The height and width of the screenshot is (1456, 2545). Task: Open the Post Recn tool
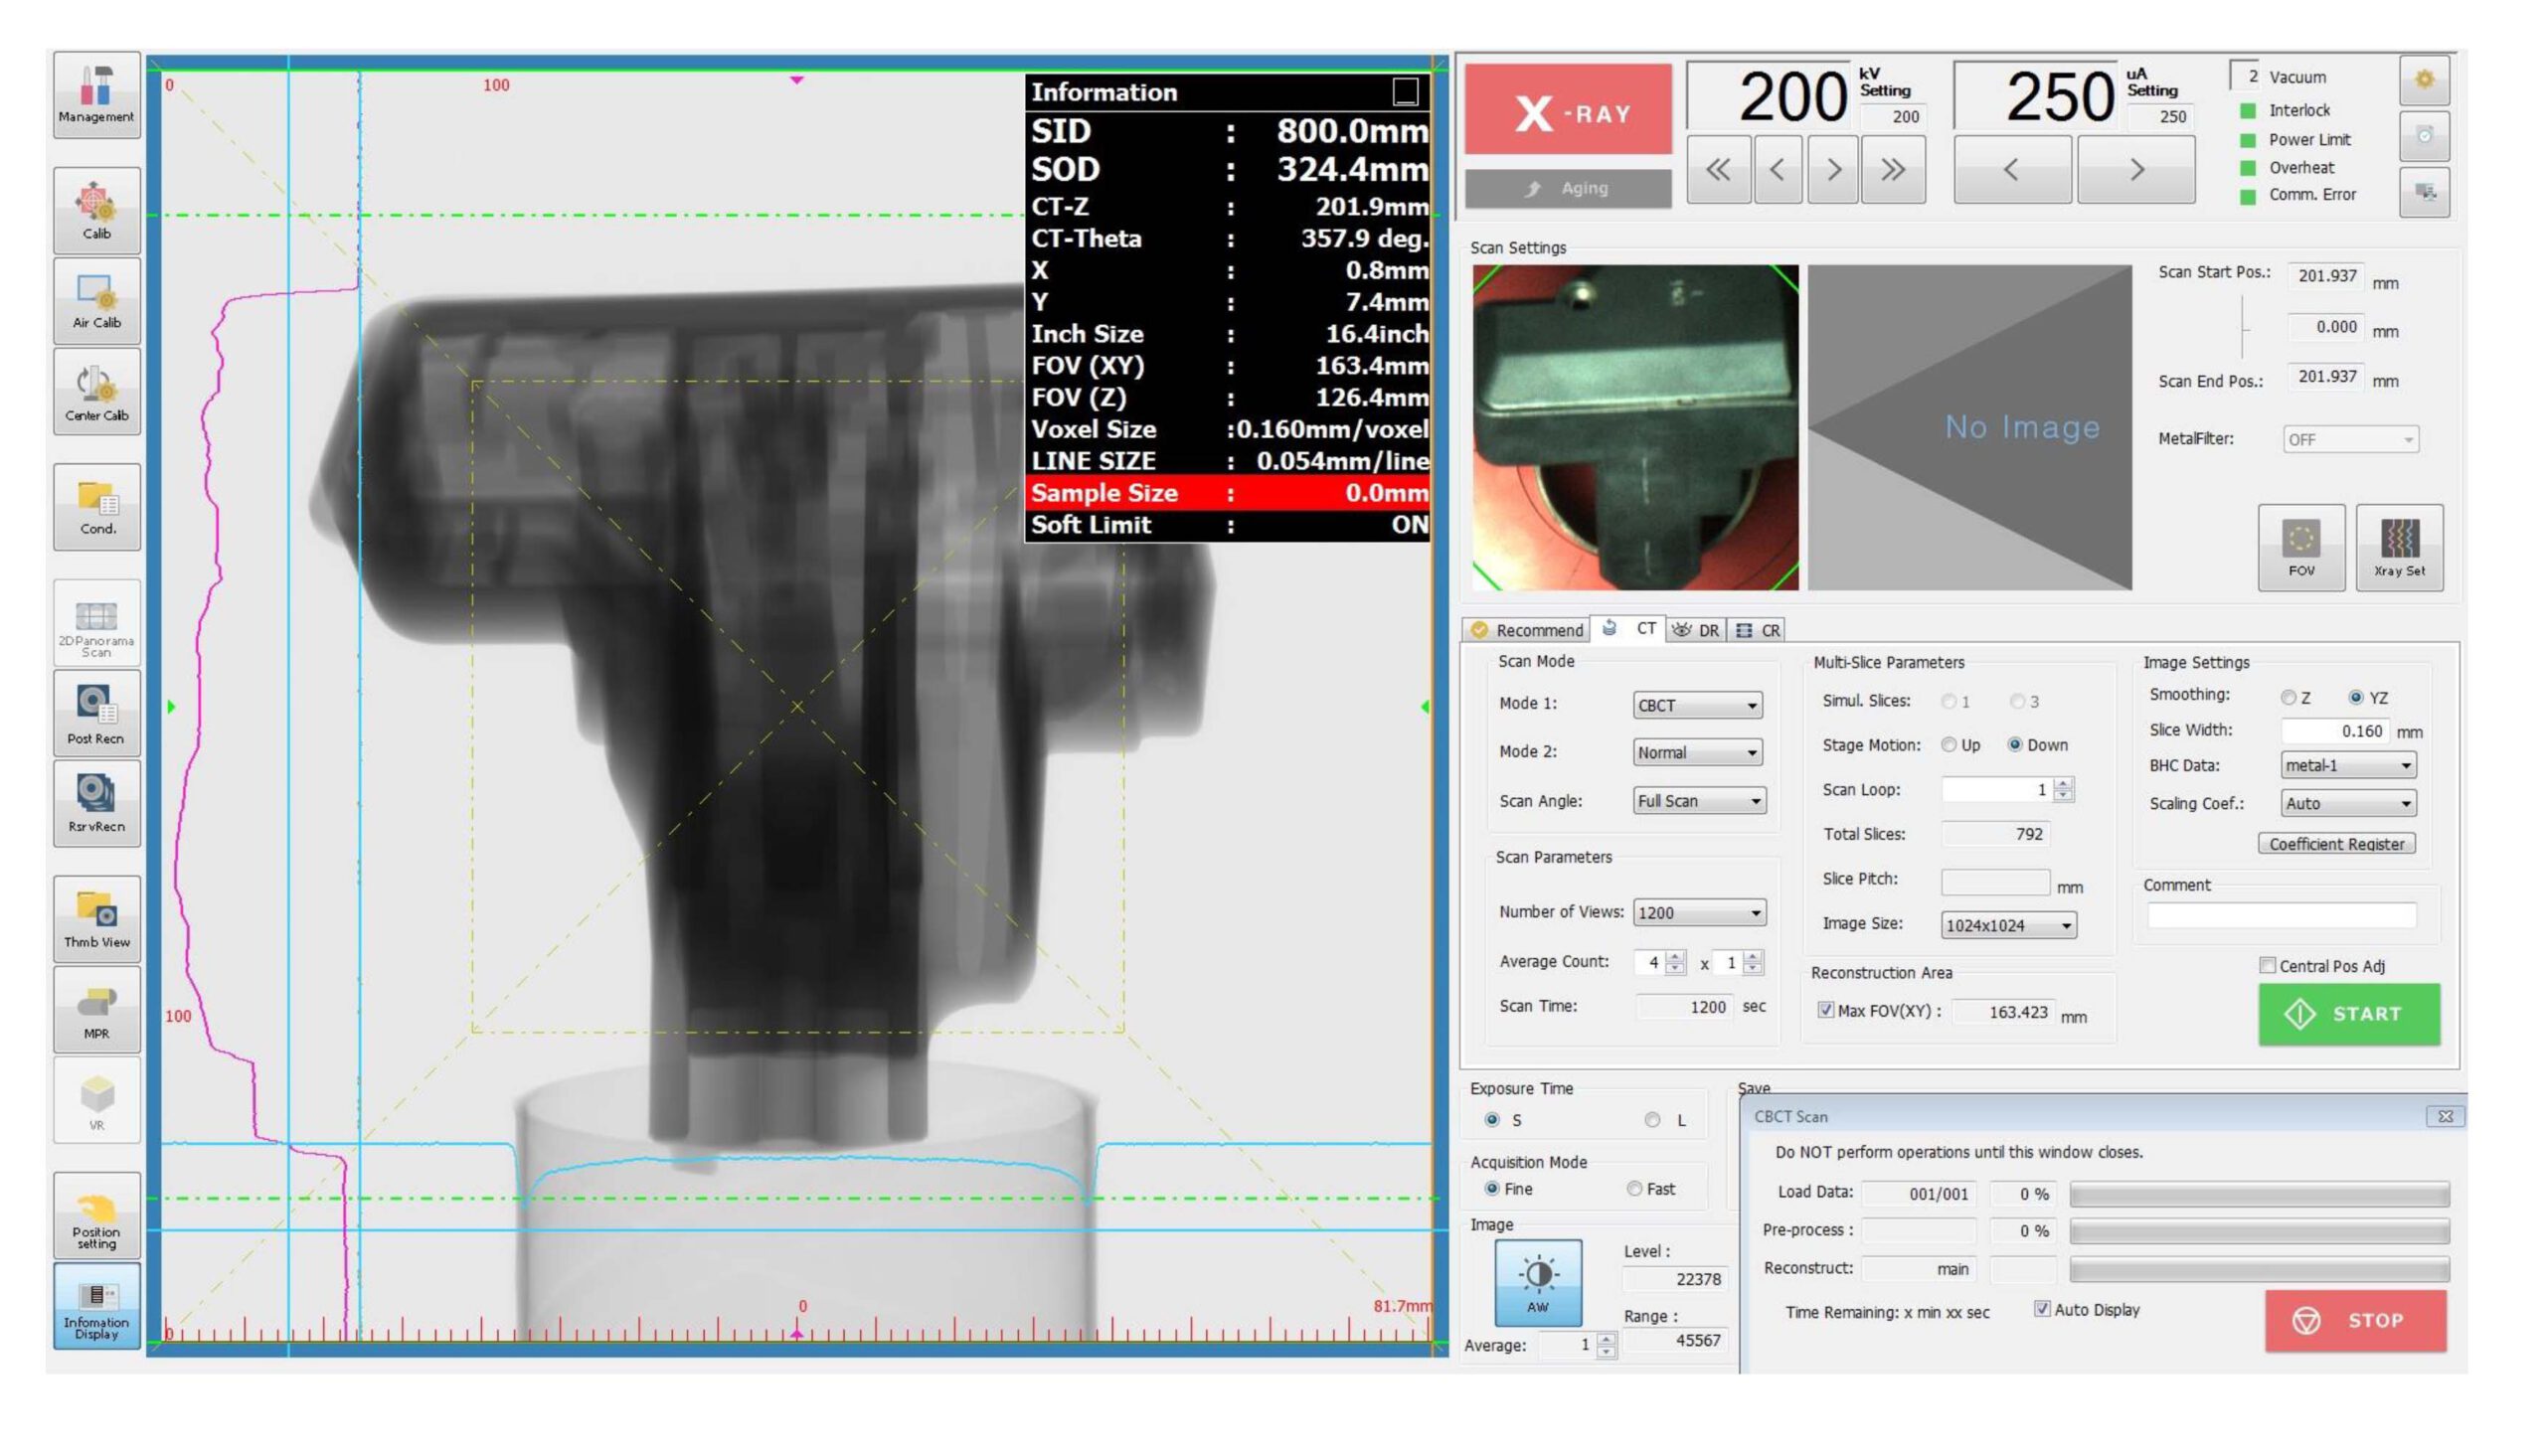96,714
